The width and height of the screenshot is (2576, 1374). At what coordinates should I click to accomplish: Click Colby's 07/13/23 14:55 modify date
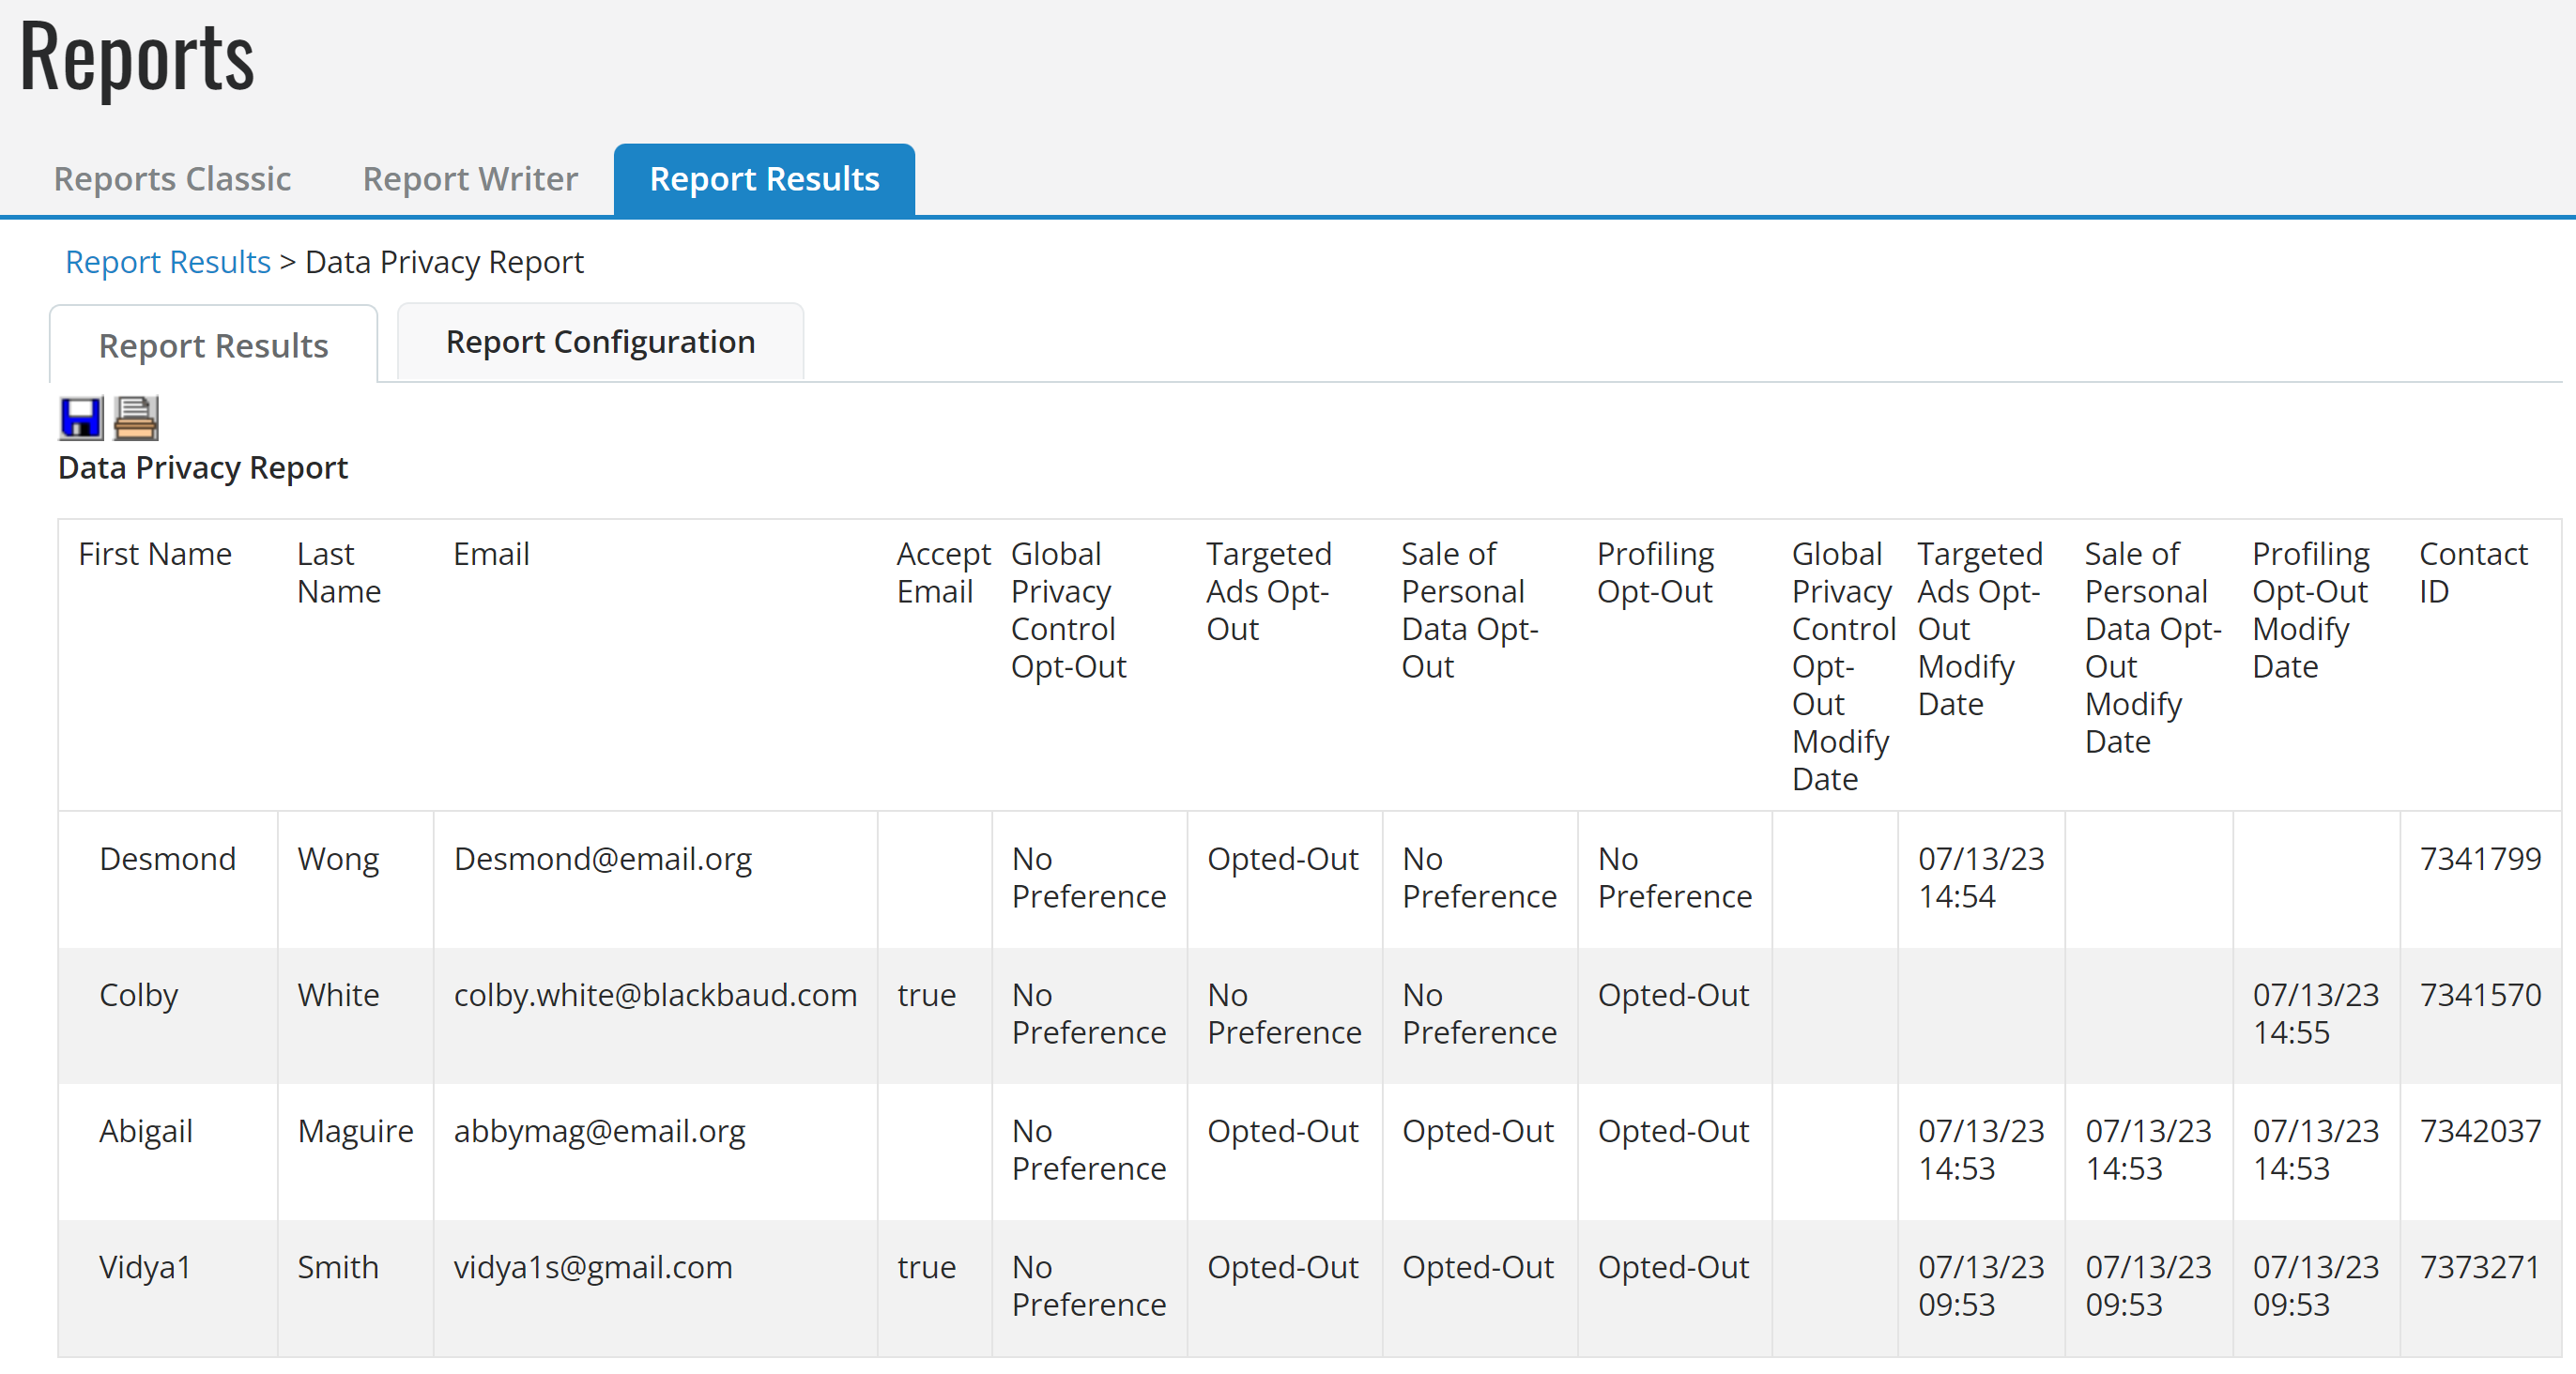coord(2315,1014)
